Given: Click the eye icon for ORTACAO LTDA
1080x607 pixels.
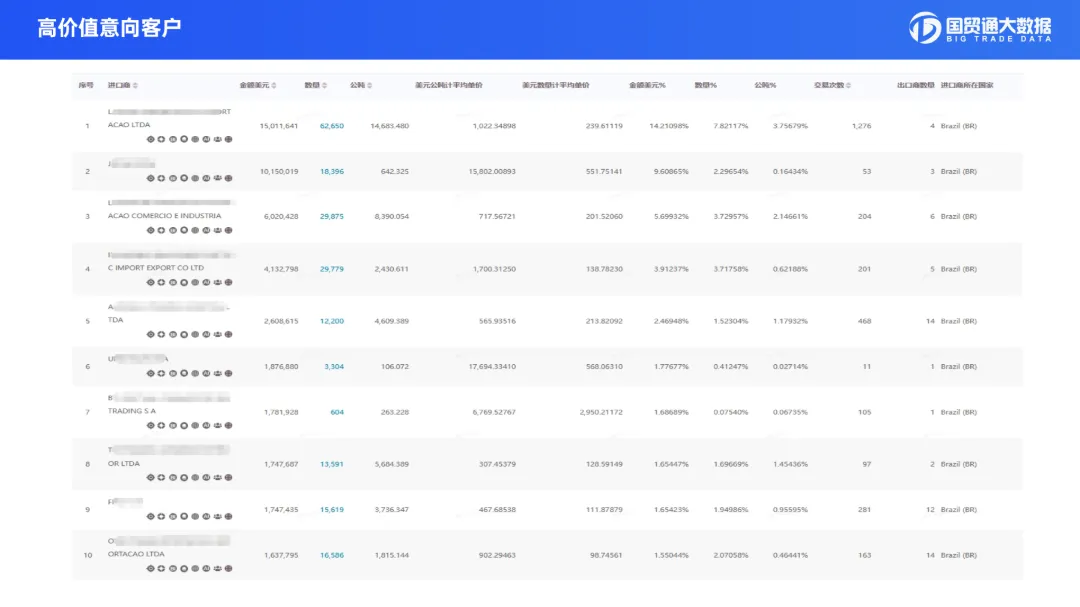Looking at the screenshot, I should (150, 568).
